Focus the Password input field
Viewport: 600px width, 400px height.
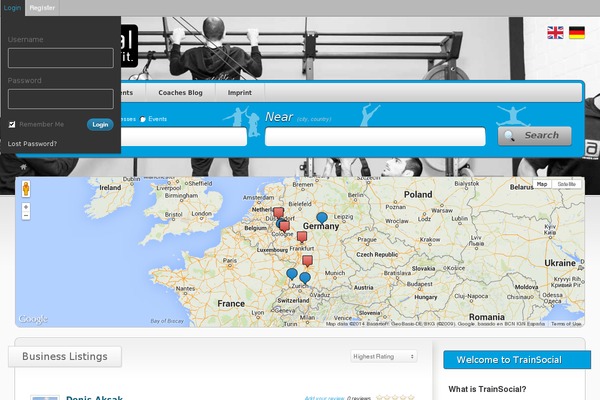click(x=60, y=99)
